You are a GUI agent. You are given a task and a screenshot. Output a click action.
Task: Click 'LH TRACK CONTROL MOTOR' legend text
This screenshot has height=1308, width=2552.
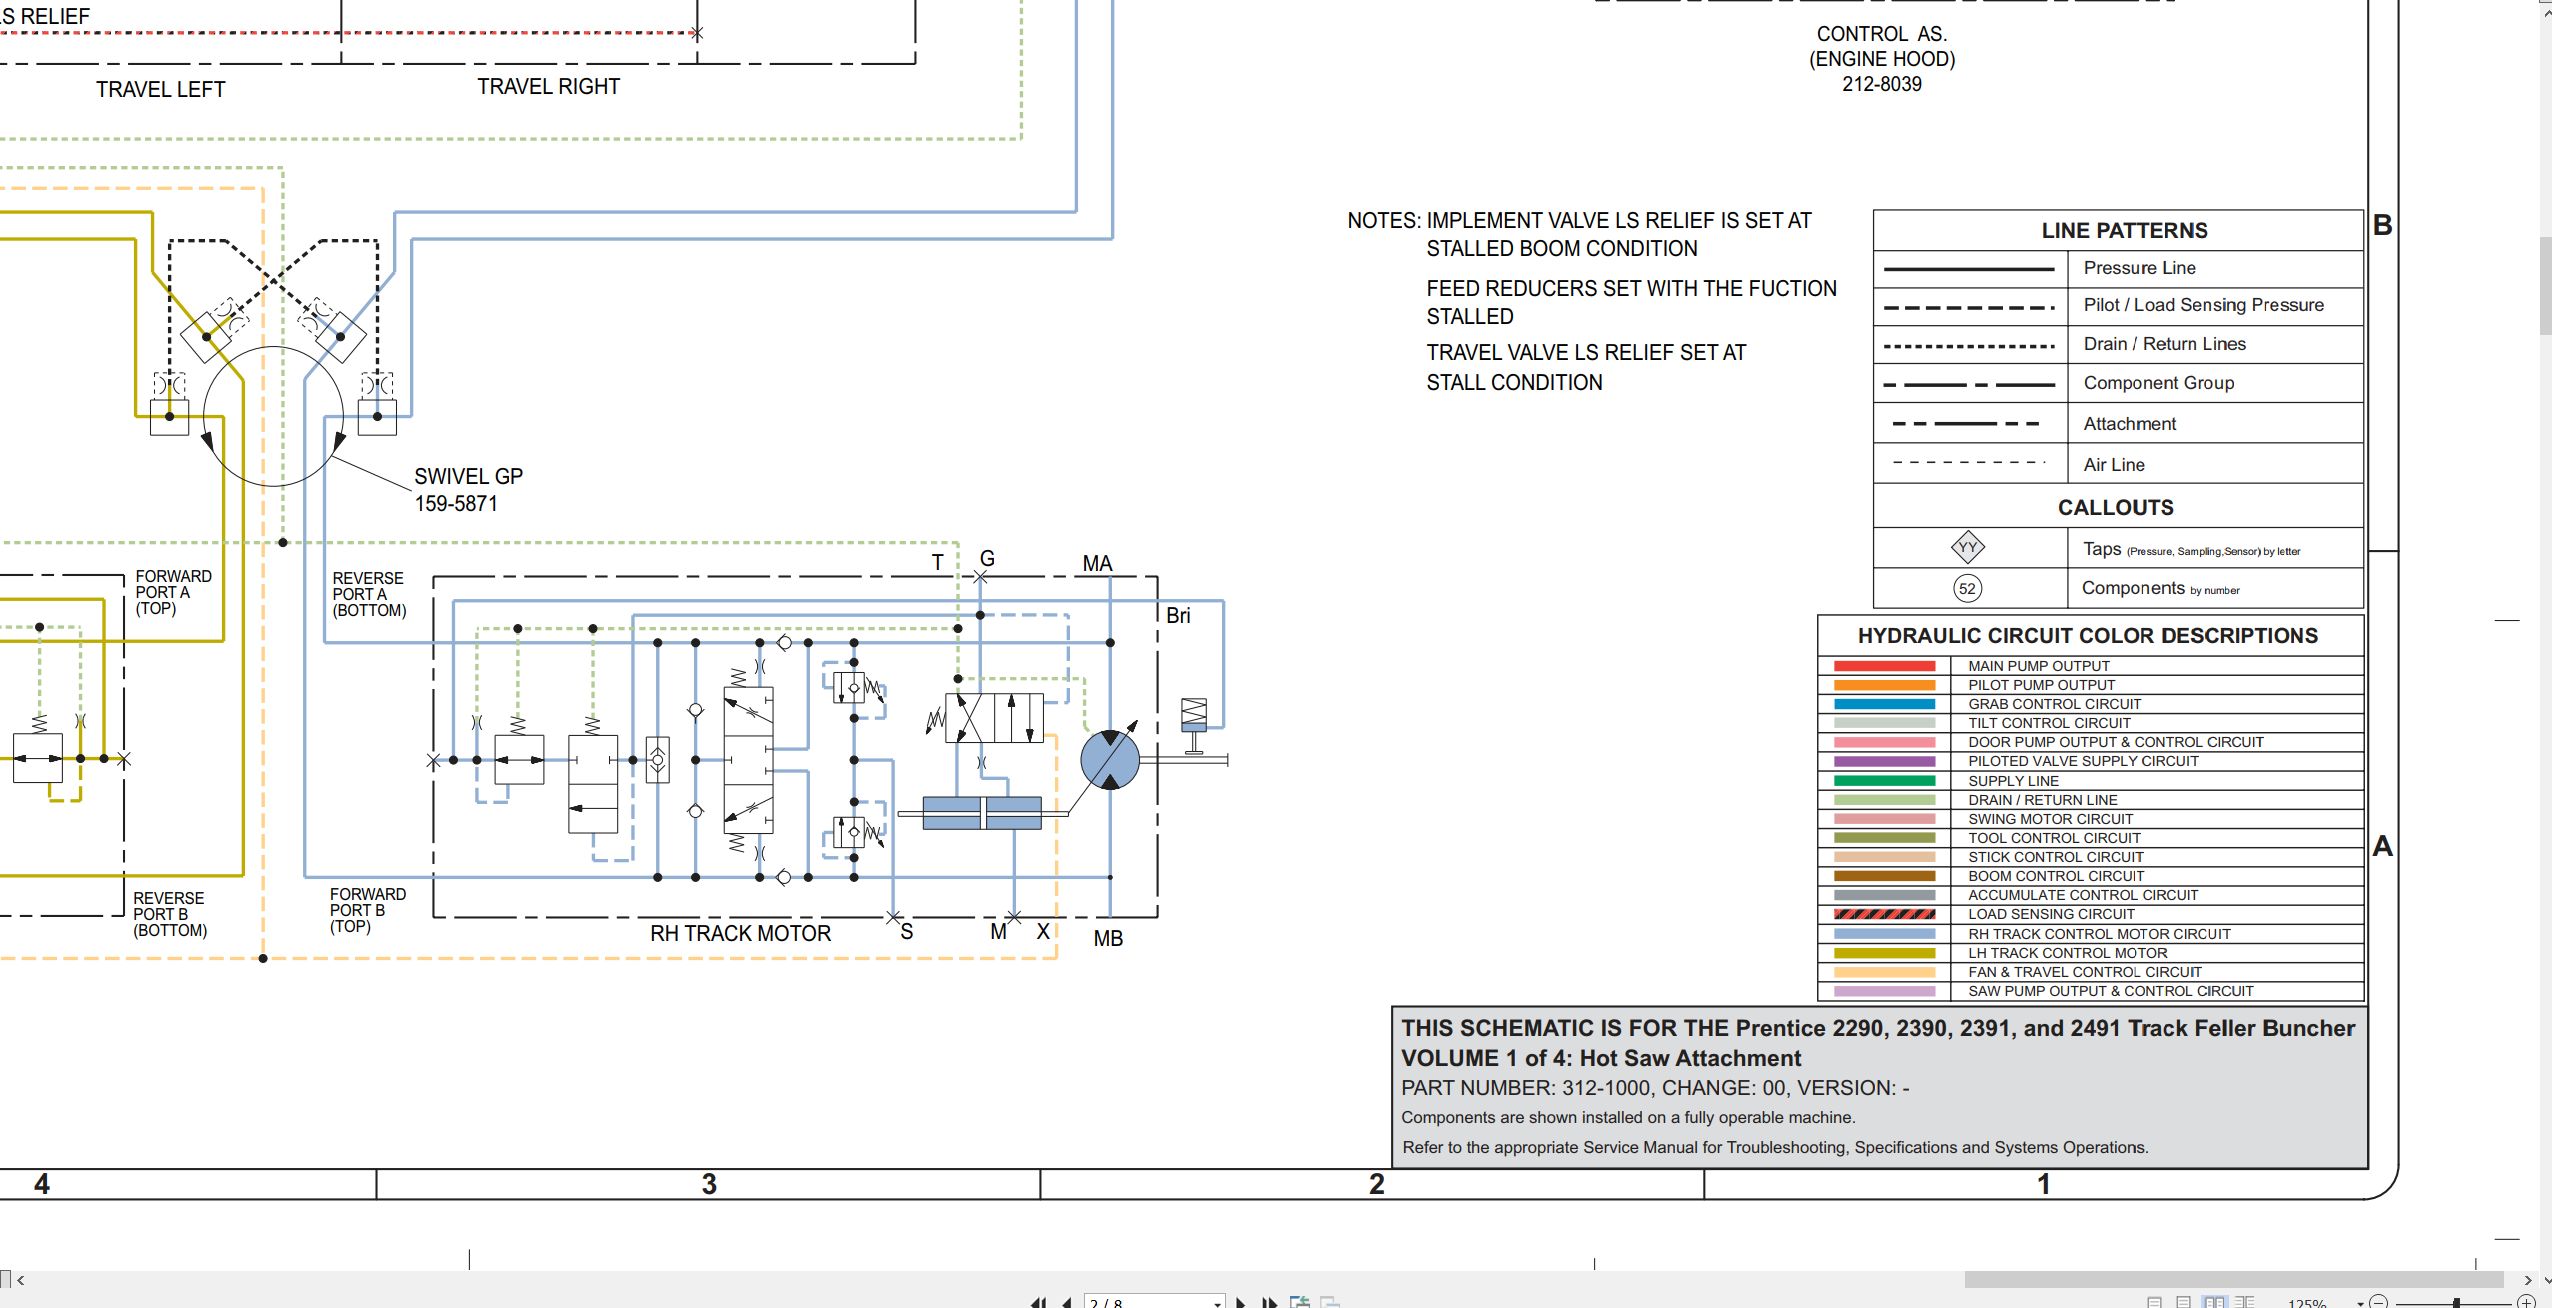pos(2067,953)
